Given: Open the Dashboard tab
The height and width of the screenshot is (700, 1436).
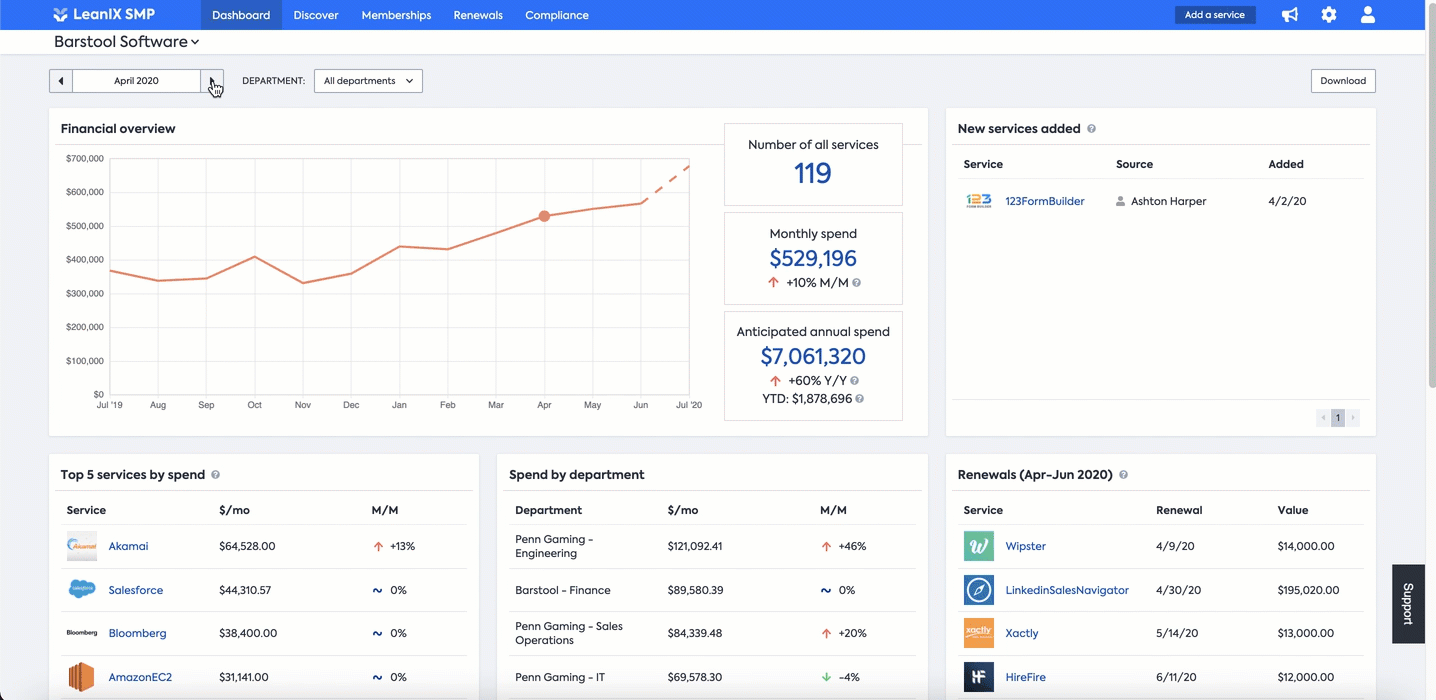Looking at the screenshot, I should point(241,15).
